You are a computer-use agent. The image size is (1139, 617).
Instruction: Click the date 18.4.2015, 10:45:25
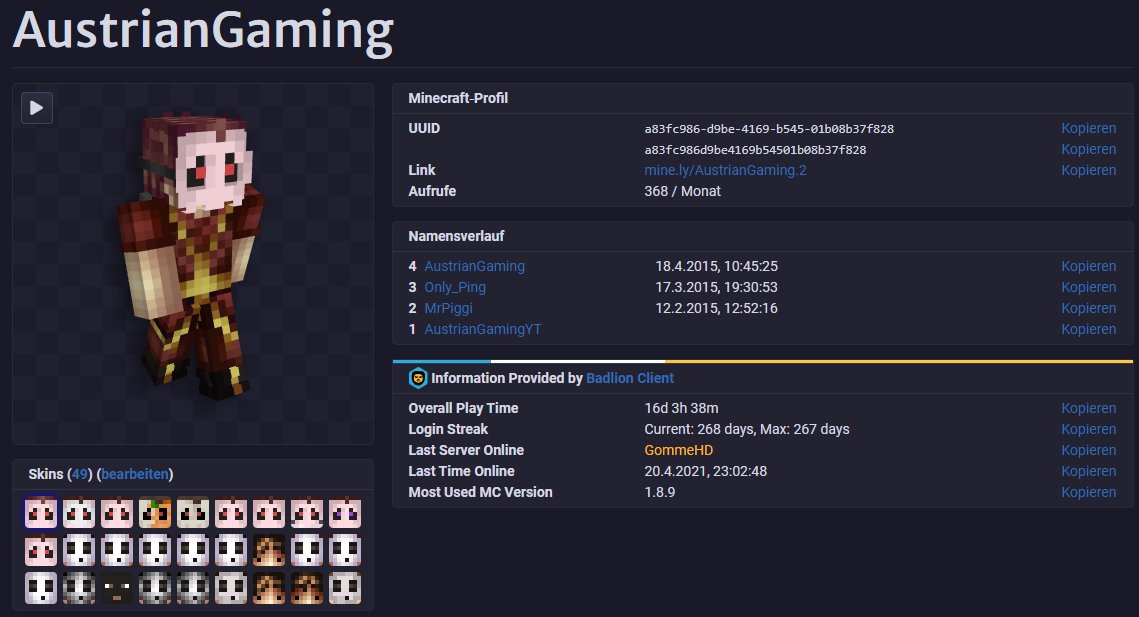coord(716,266)
